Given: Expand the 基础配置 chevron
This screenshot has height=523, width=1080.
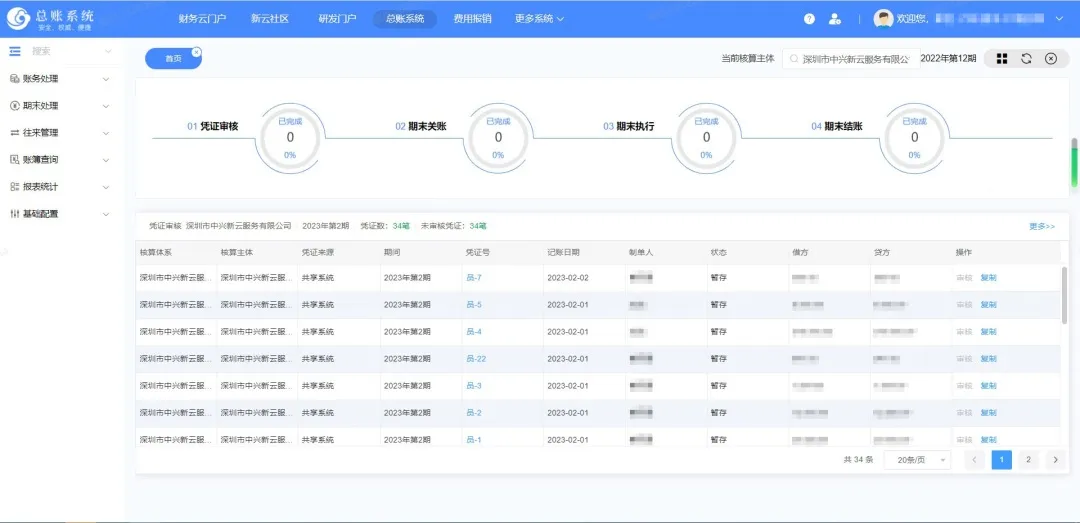Looking at the screenshot, I should tap(106, 214).
